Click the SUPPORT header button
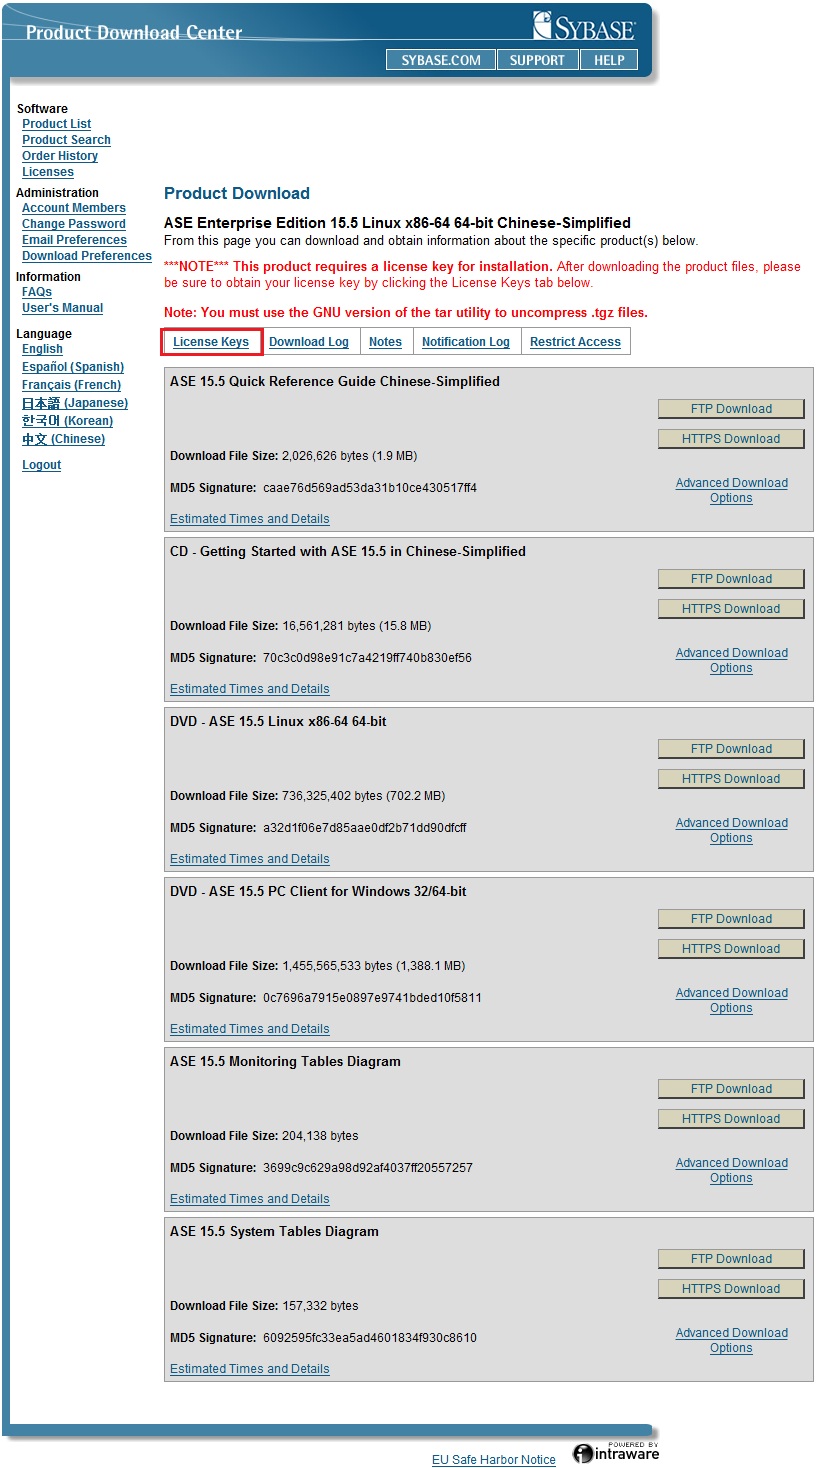 [537, 60]
